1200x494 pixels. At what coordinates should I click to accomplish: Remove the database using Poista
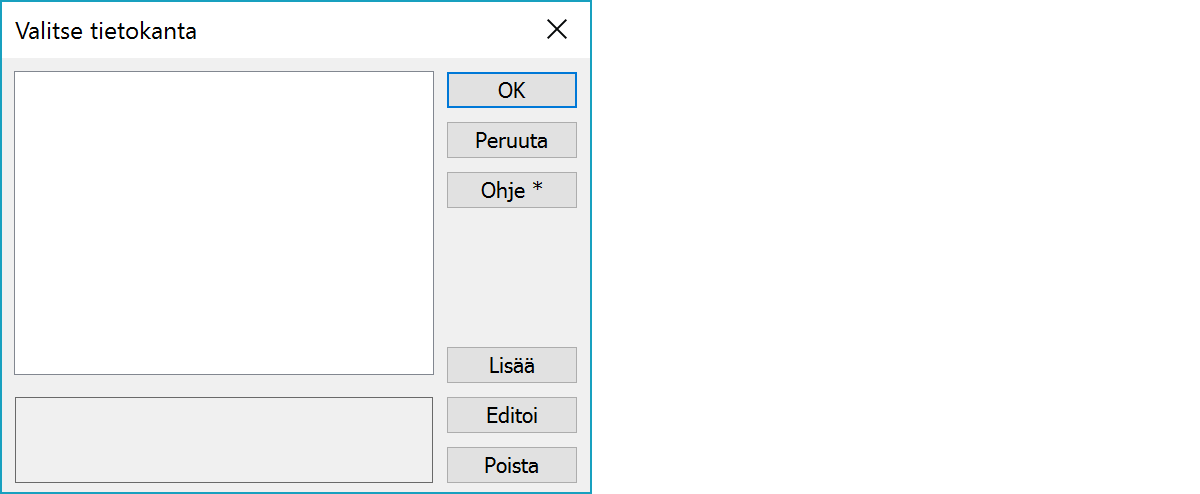[x=511, y=465]
